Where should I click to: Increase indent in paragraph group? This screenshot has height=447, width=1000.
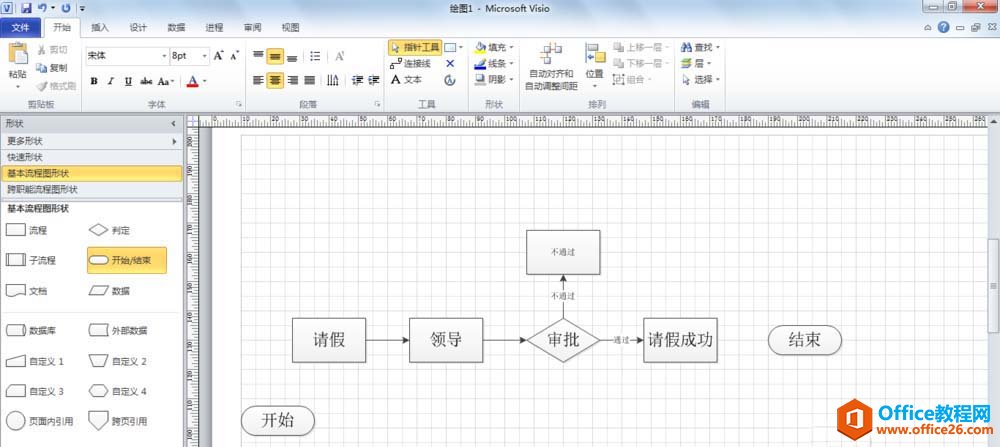pos(374,80)
